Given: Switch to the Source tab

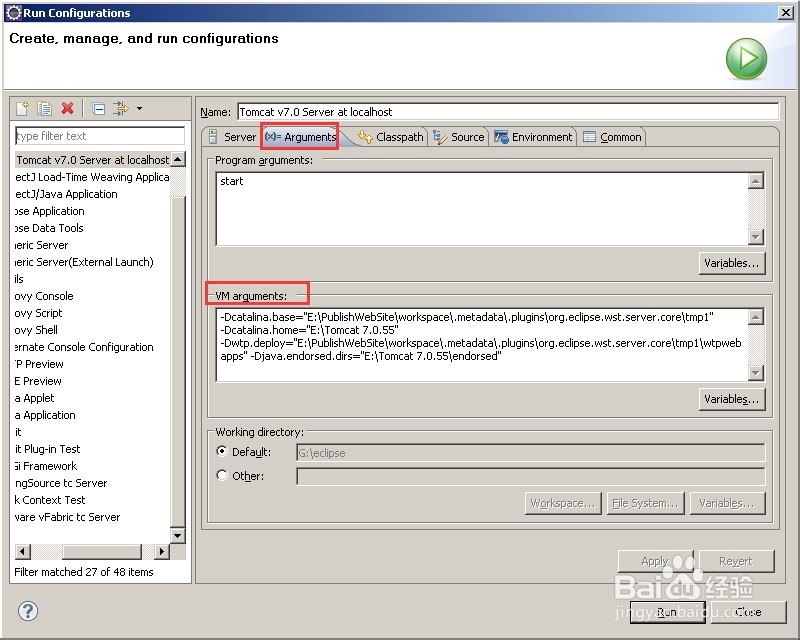Looking at the screenshot, I should pyautogui.click(x=459, y=137).
